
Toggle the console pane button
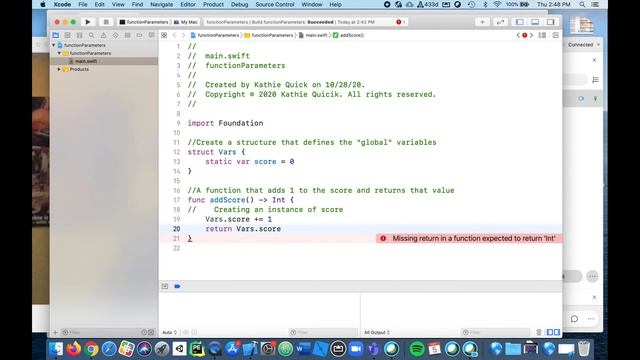557,332
